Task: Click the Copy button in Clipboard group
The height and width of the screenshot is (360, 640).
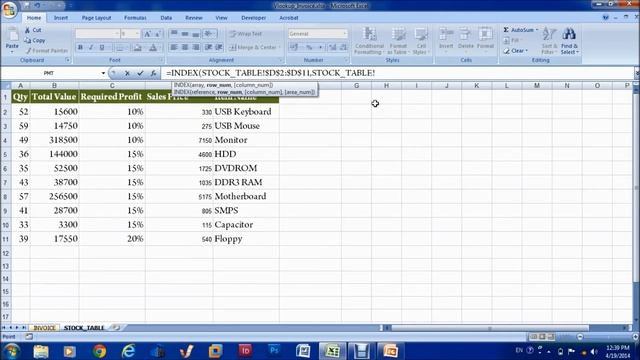Action: (35, 40)
